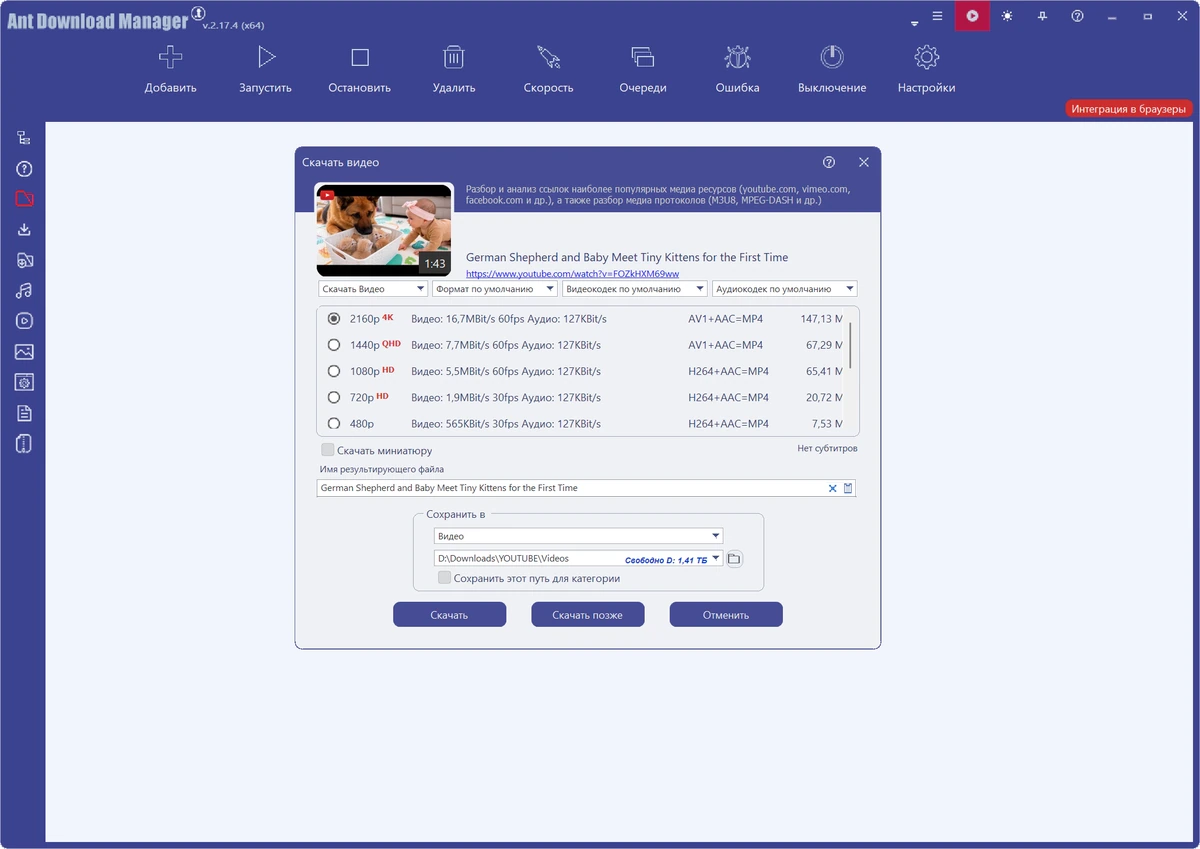1200x849 pixels.
Task: Open help in Скачать видео dialog
Action: (829, 162)
